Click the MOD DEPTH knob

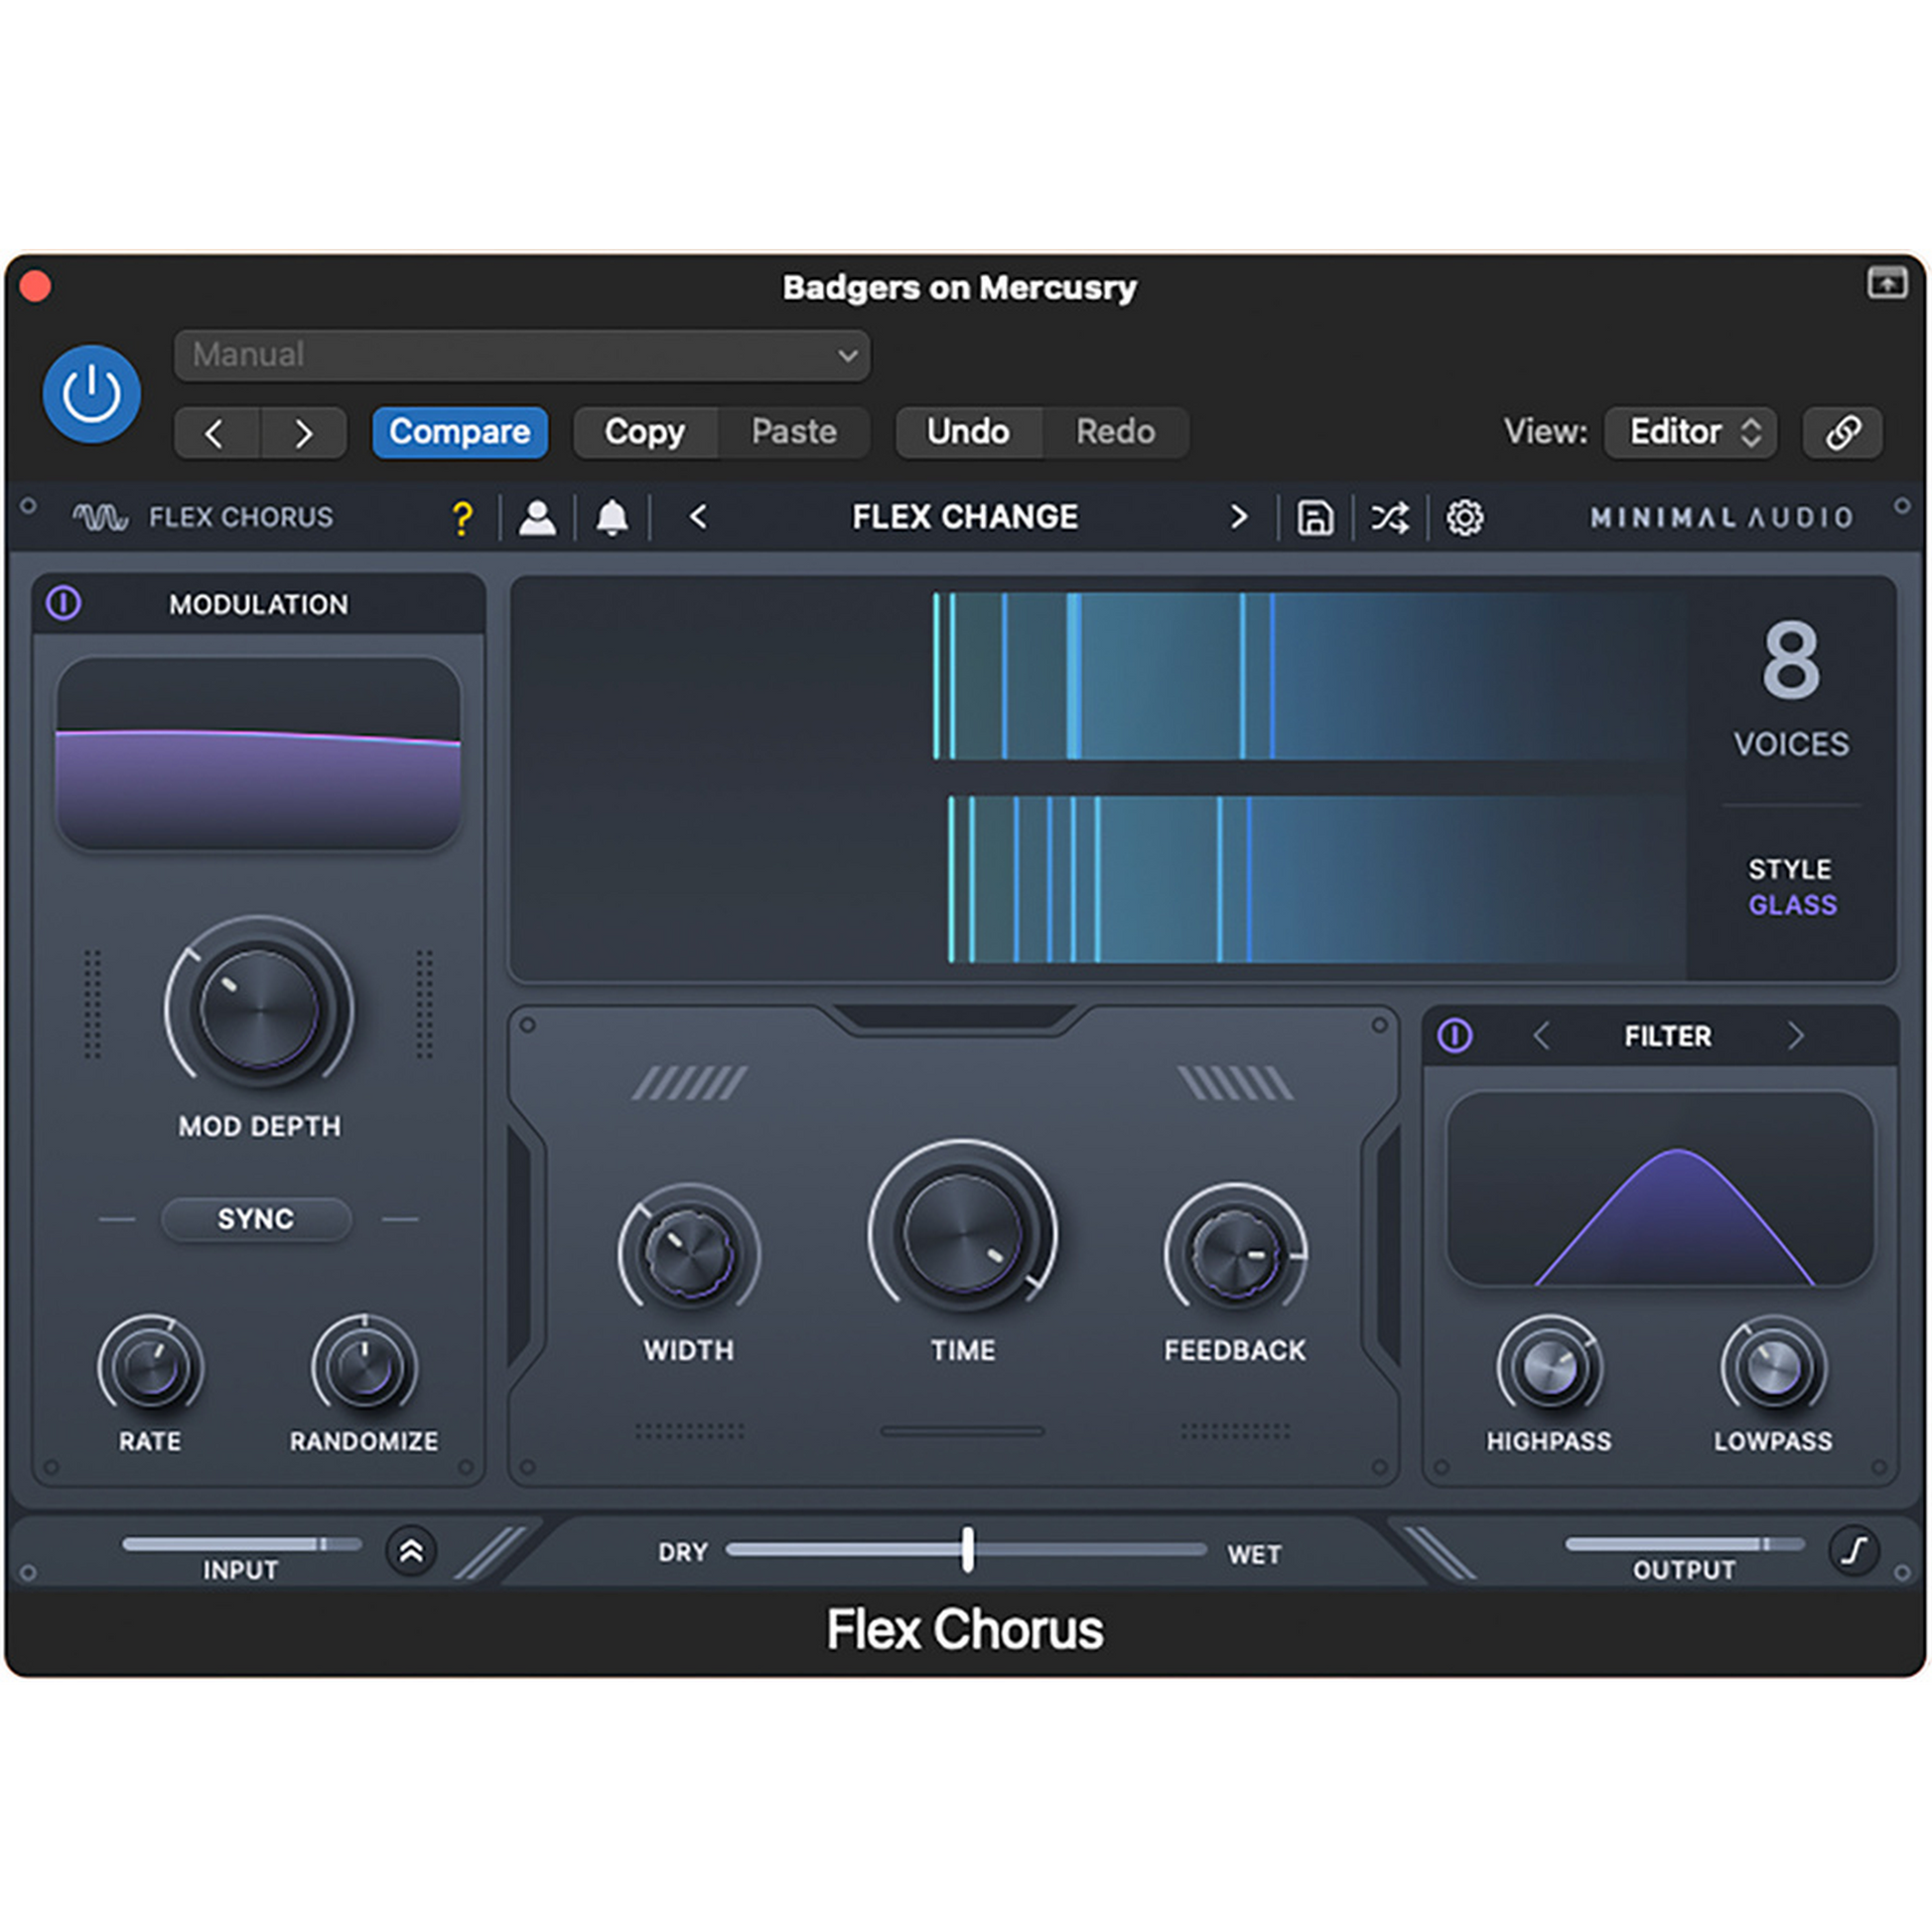259,1008
